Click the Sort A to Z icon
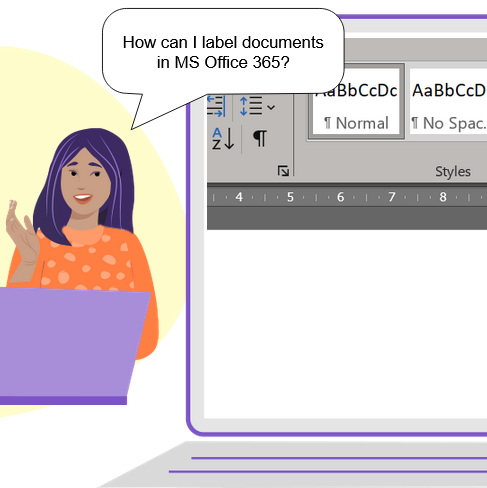487x488 pixels. tap(223, 138)
